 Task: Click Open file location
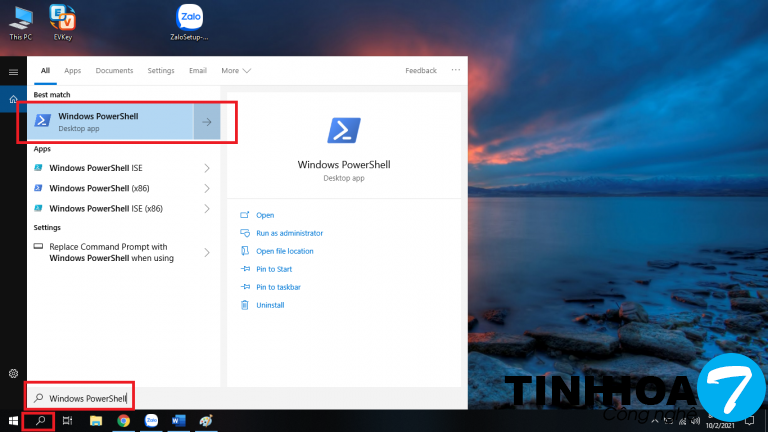(284, 251)
